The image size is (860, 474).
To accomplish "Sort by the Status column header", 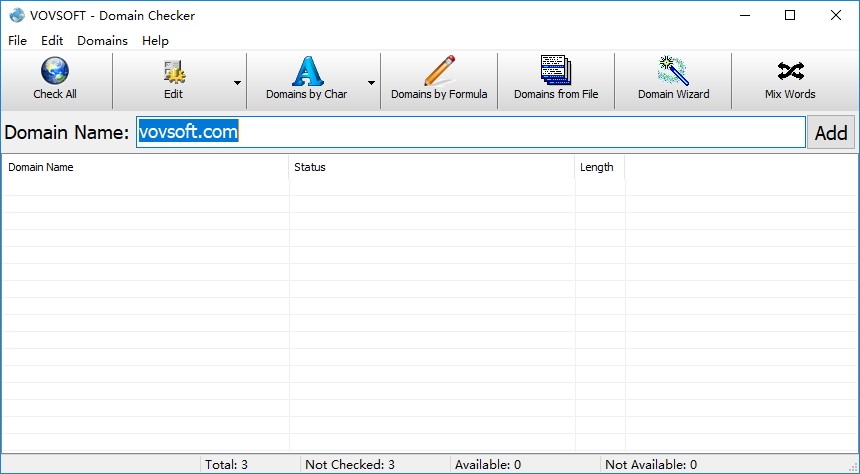I will click(x=432, y=167).
